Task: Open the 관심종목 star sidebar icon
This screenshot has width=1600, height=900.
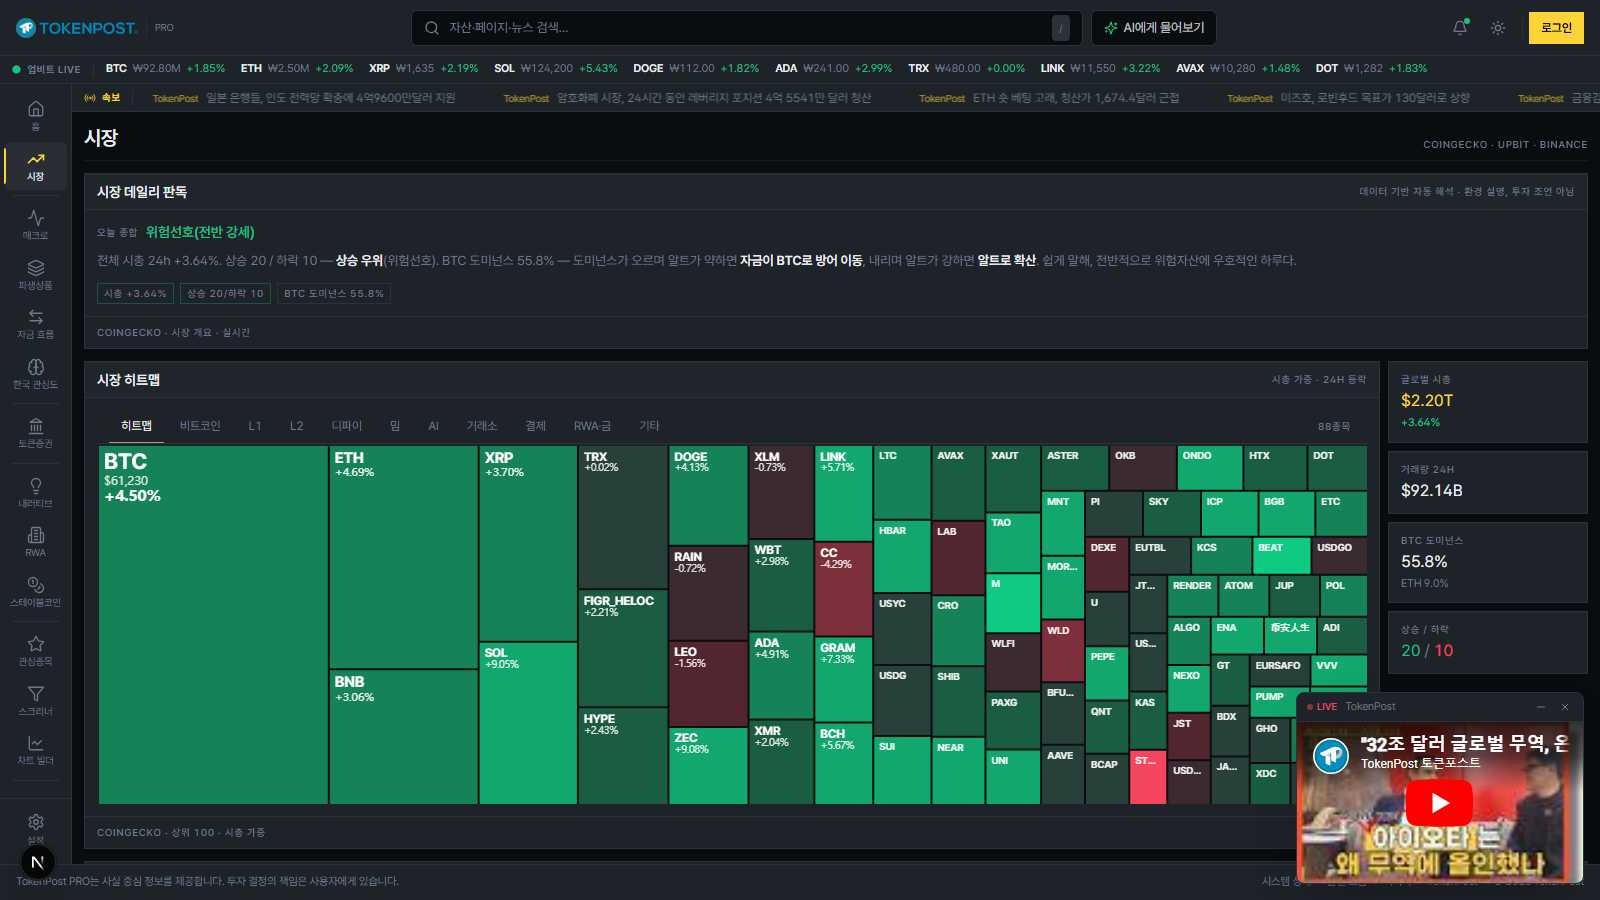Action: [x=36, y=650]
